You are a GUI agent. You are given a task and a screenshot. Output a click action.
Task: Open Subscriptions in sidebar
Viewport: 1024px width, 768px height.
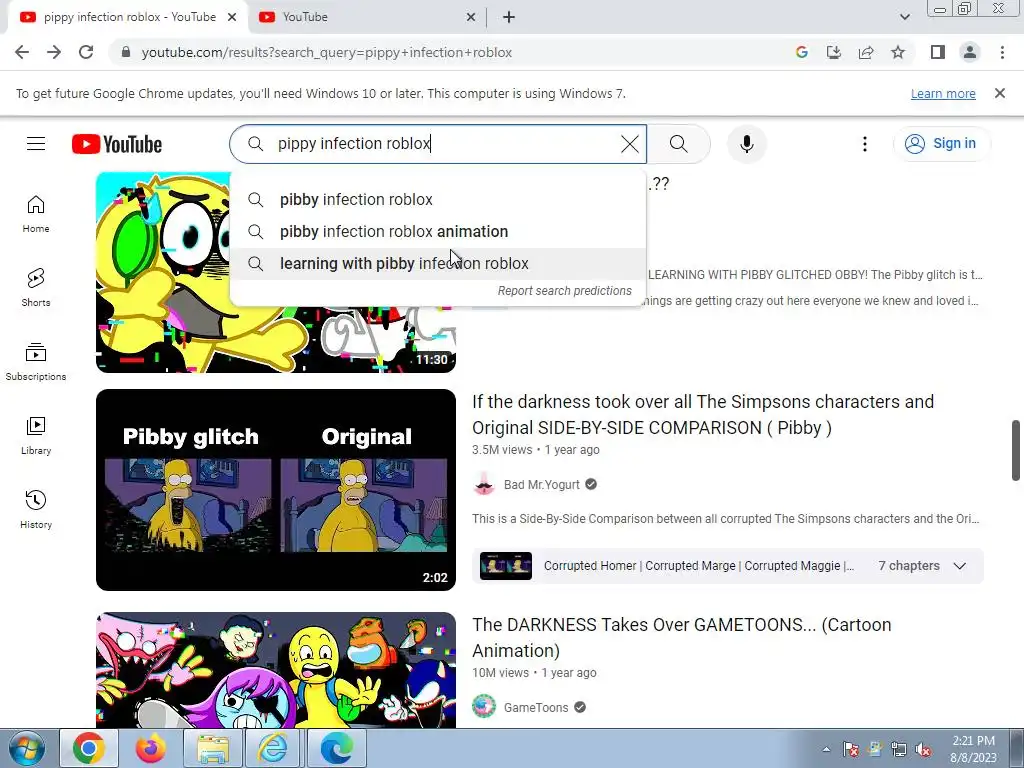[x=36, y=361]
